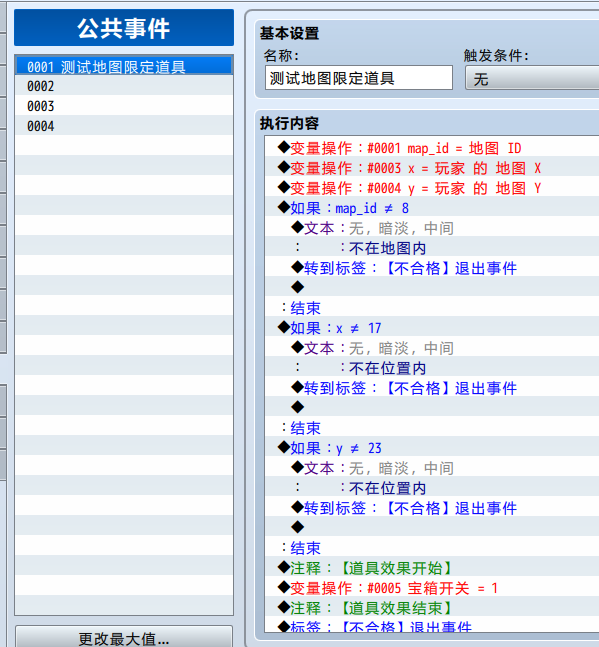Select the 如果 y ≠ 23 condition line
The height and width of the screenshot is (647, 599).
point(432,448)
